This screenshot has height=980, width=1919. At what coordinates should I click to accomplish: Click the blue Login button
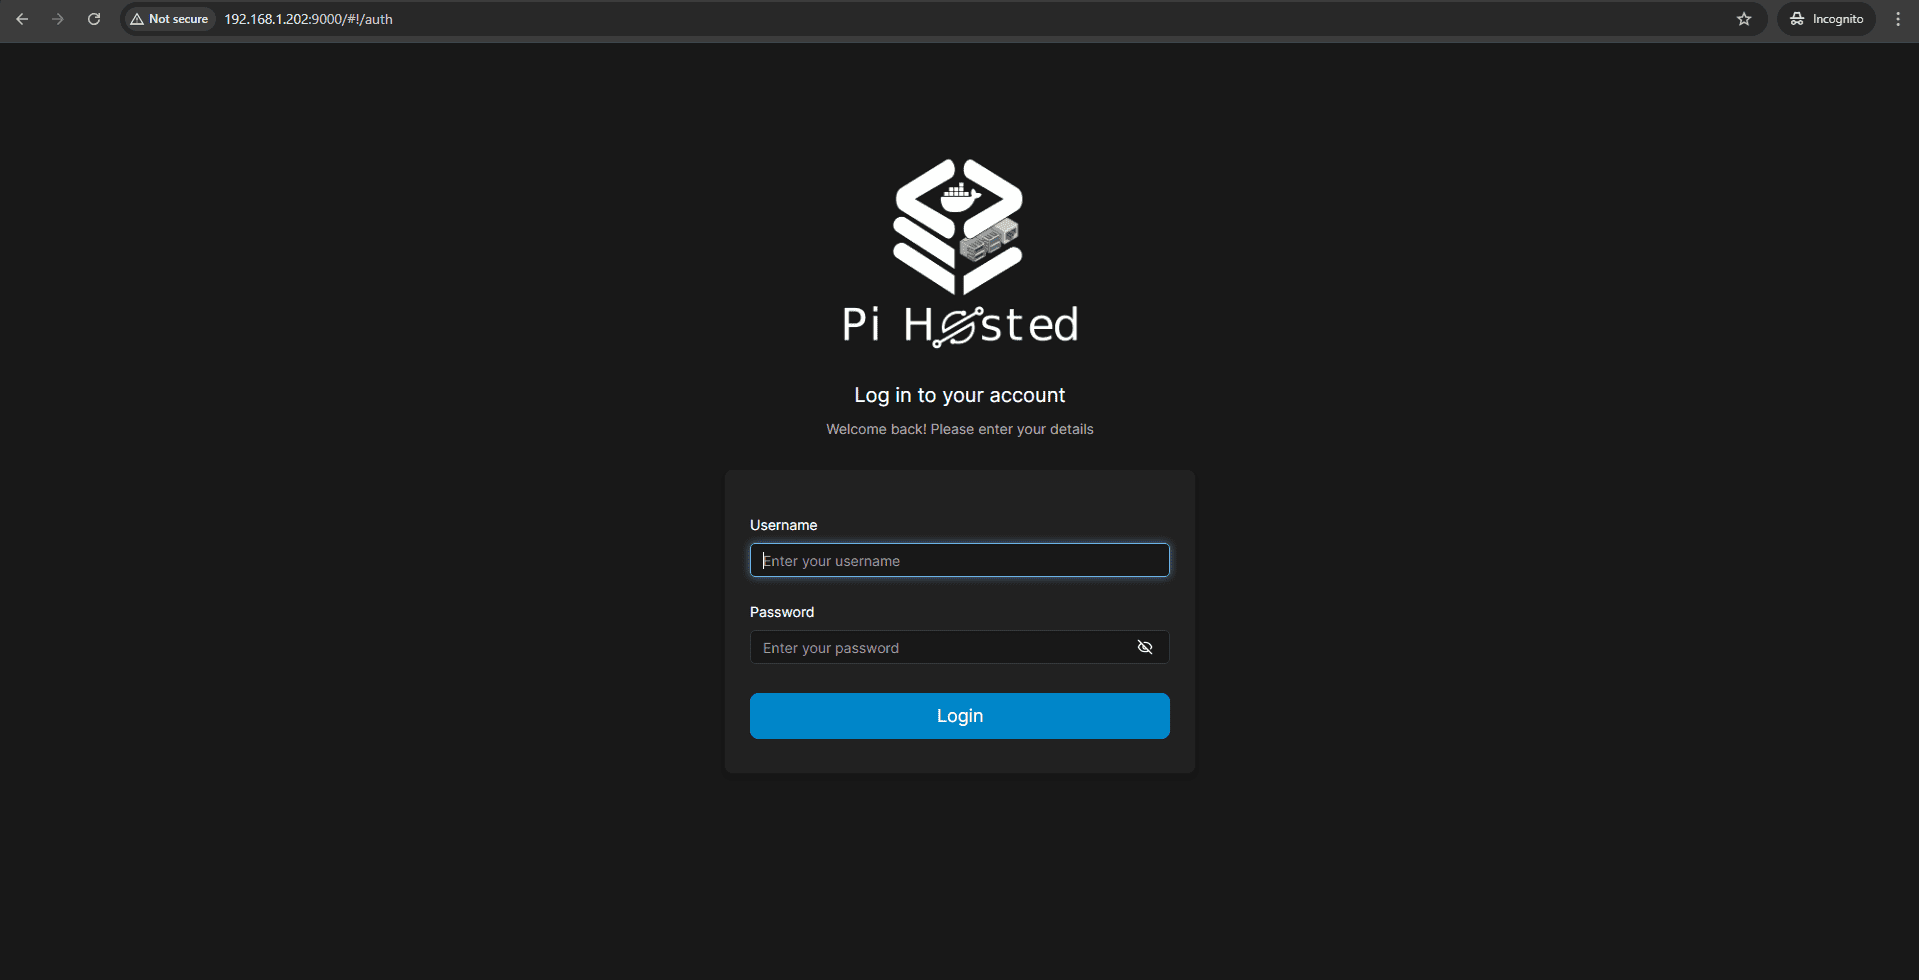point(959,716)
